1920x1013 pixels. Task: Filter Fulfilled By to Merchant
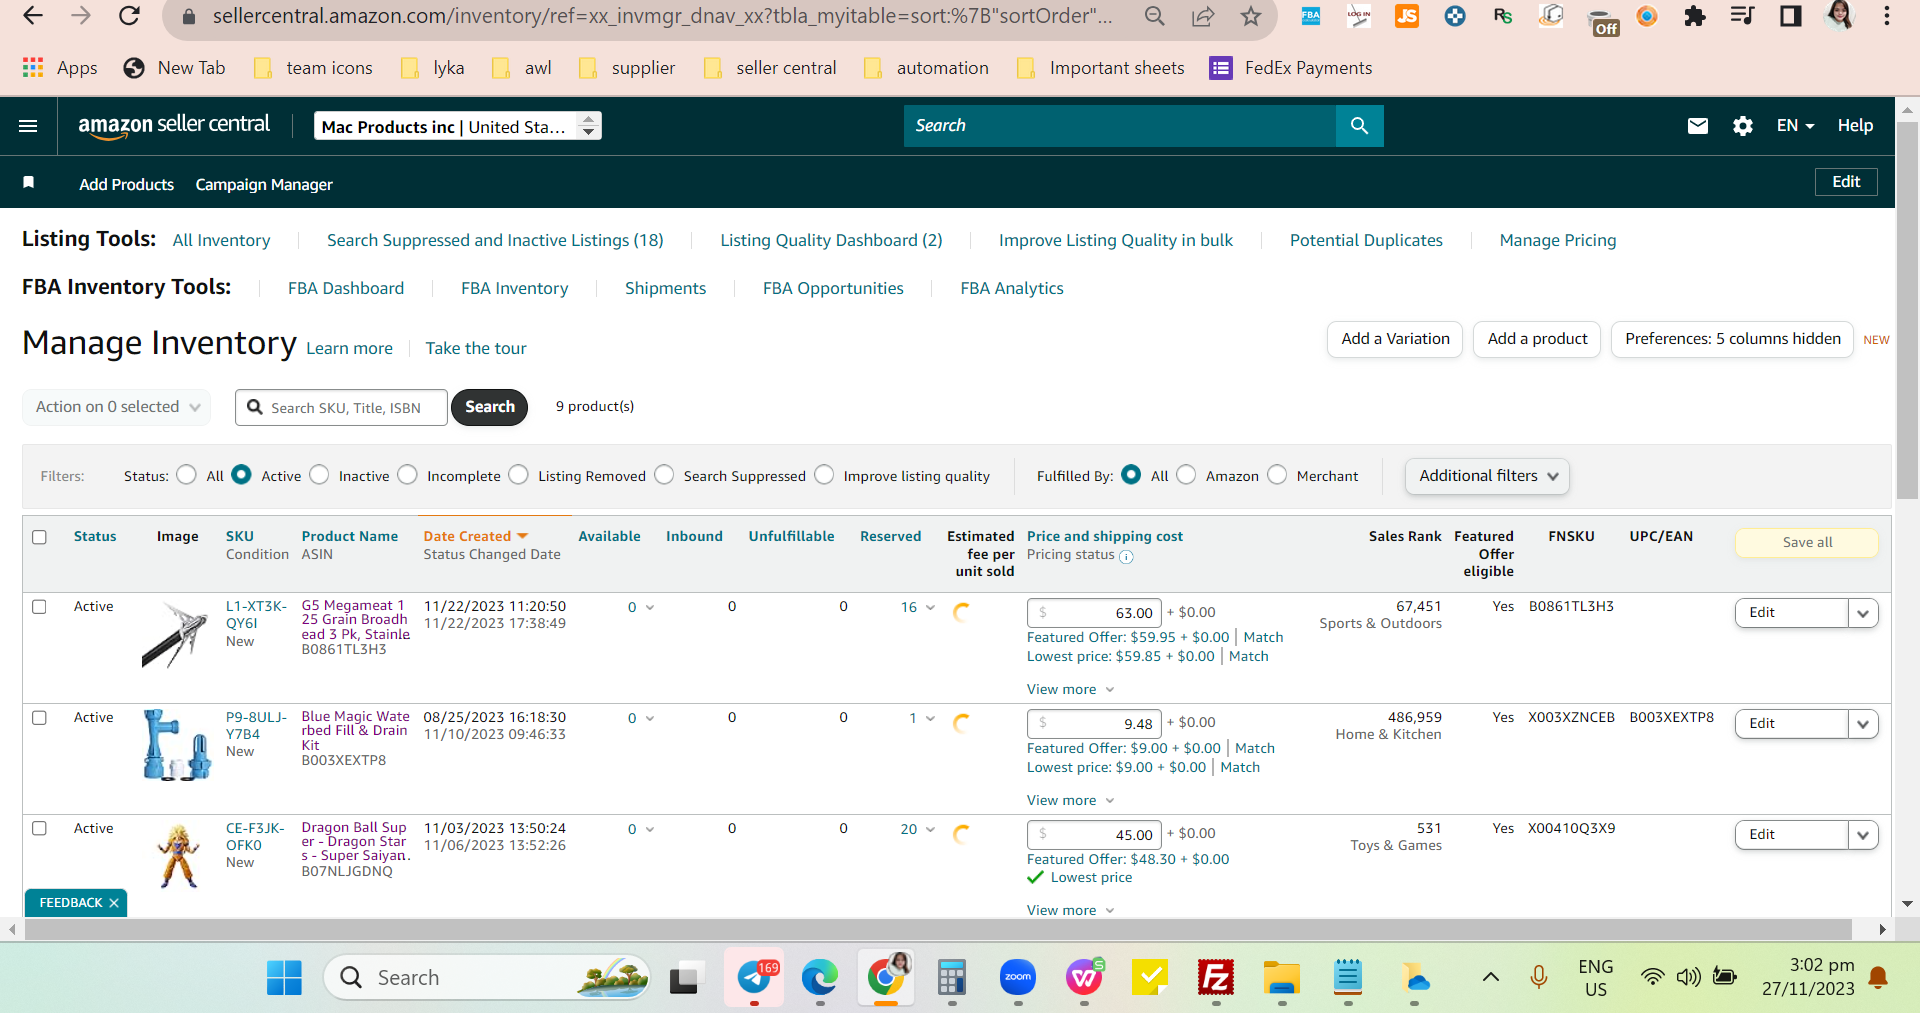tap(1277, 475)
